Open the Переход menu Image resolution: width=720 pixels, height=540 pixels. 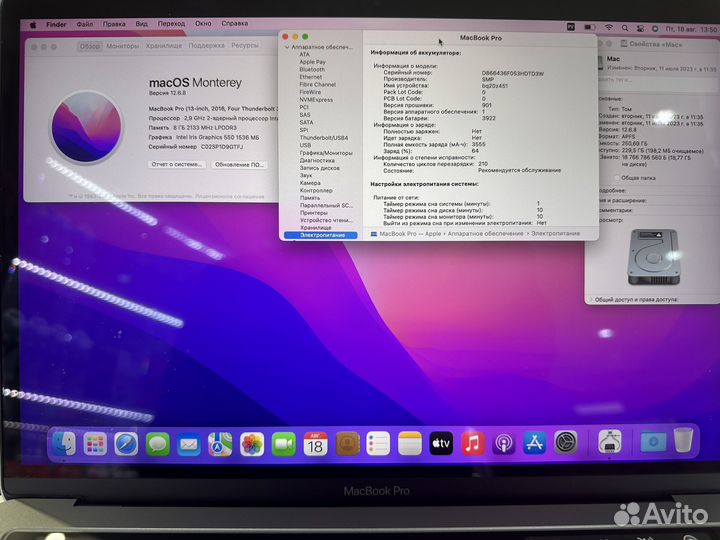coord(171,23)
